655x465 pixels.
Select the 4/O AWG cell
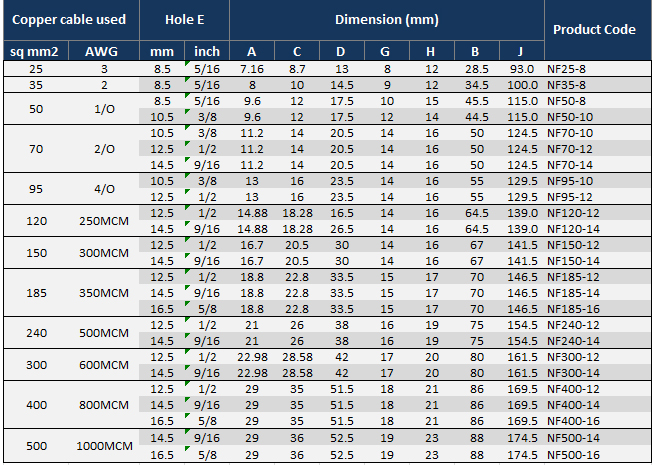(104, 189)
